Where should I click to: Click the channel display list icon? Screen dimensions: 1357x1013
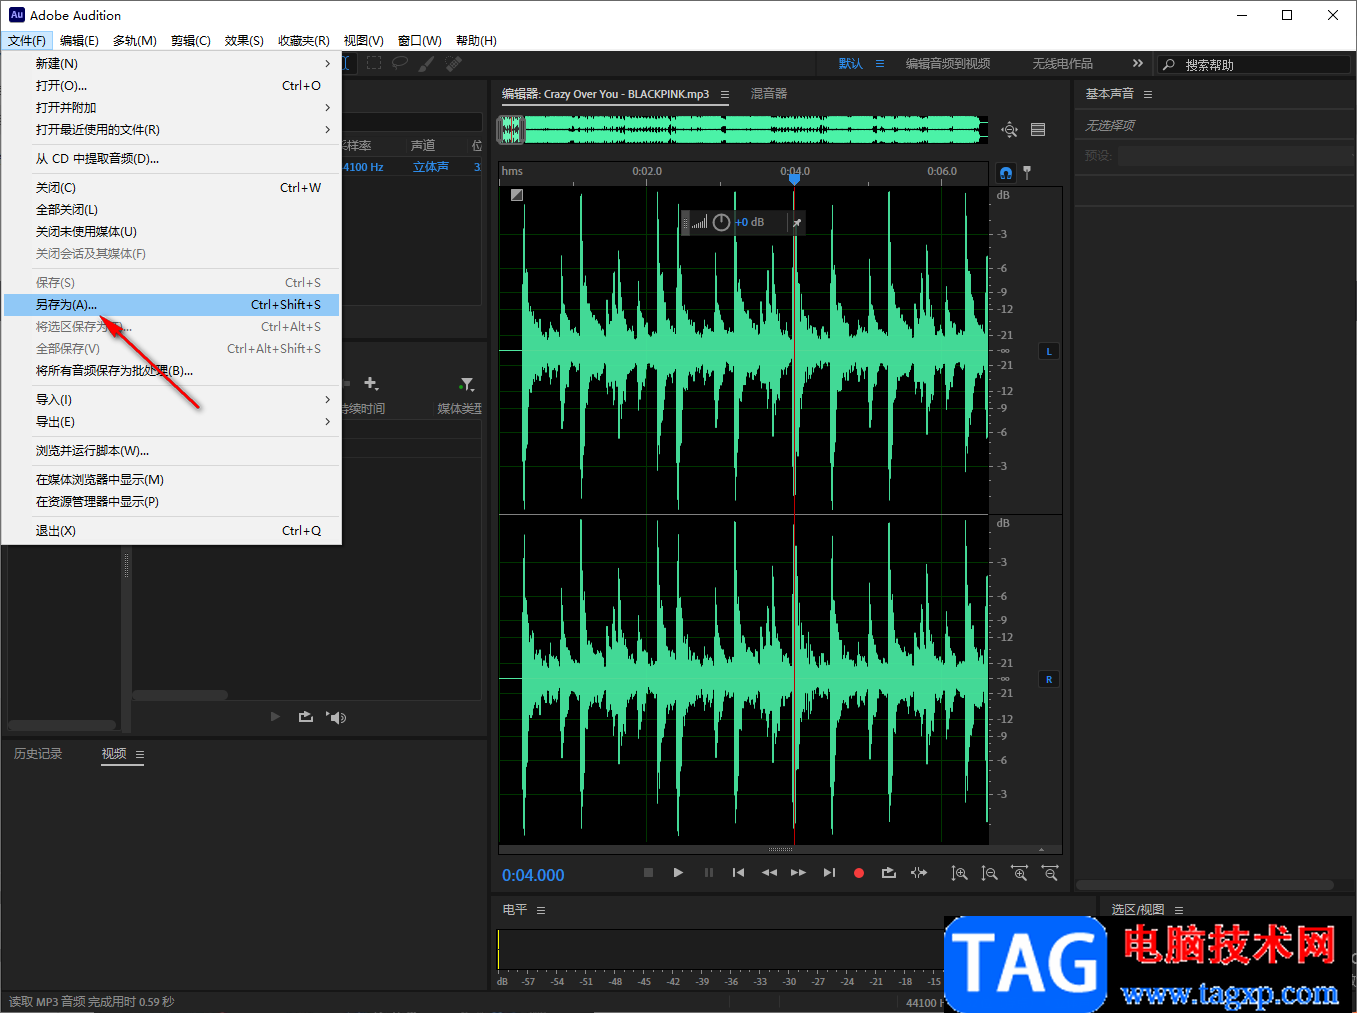[1038, 129]
